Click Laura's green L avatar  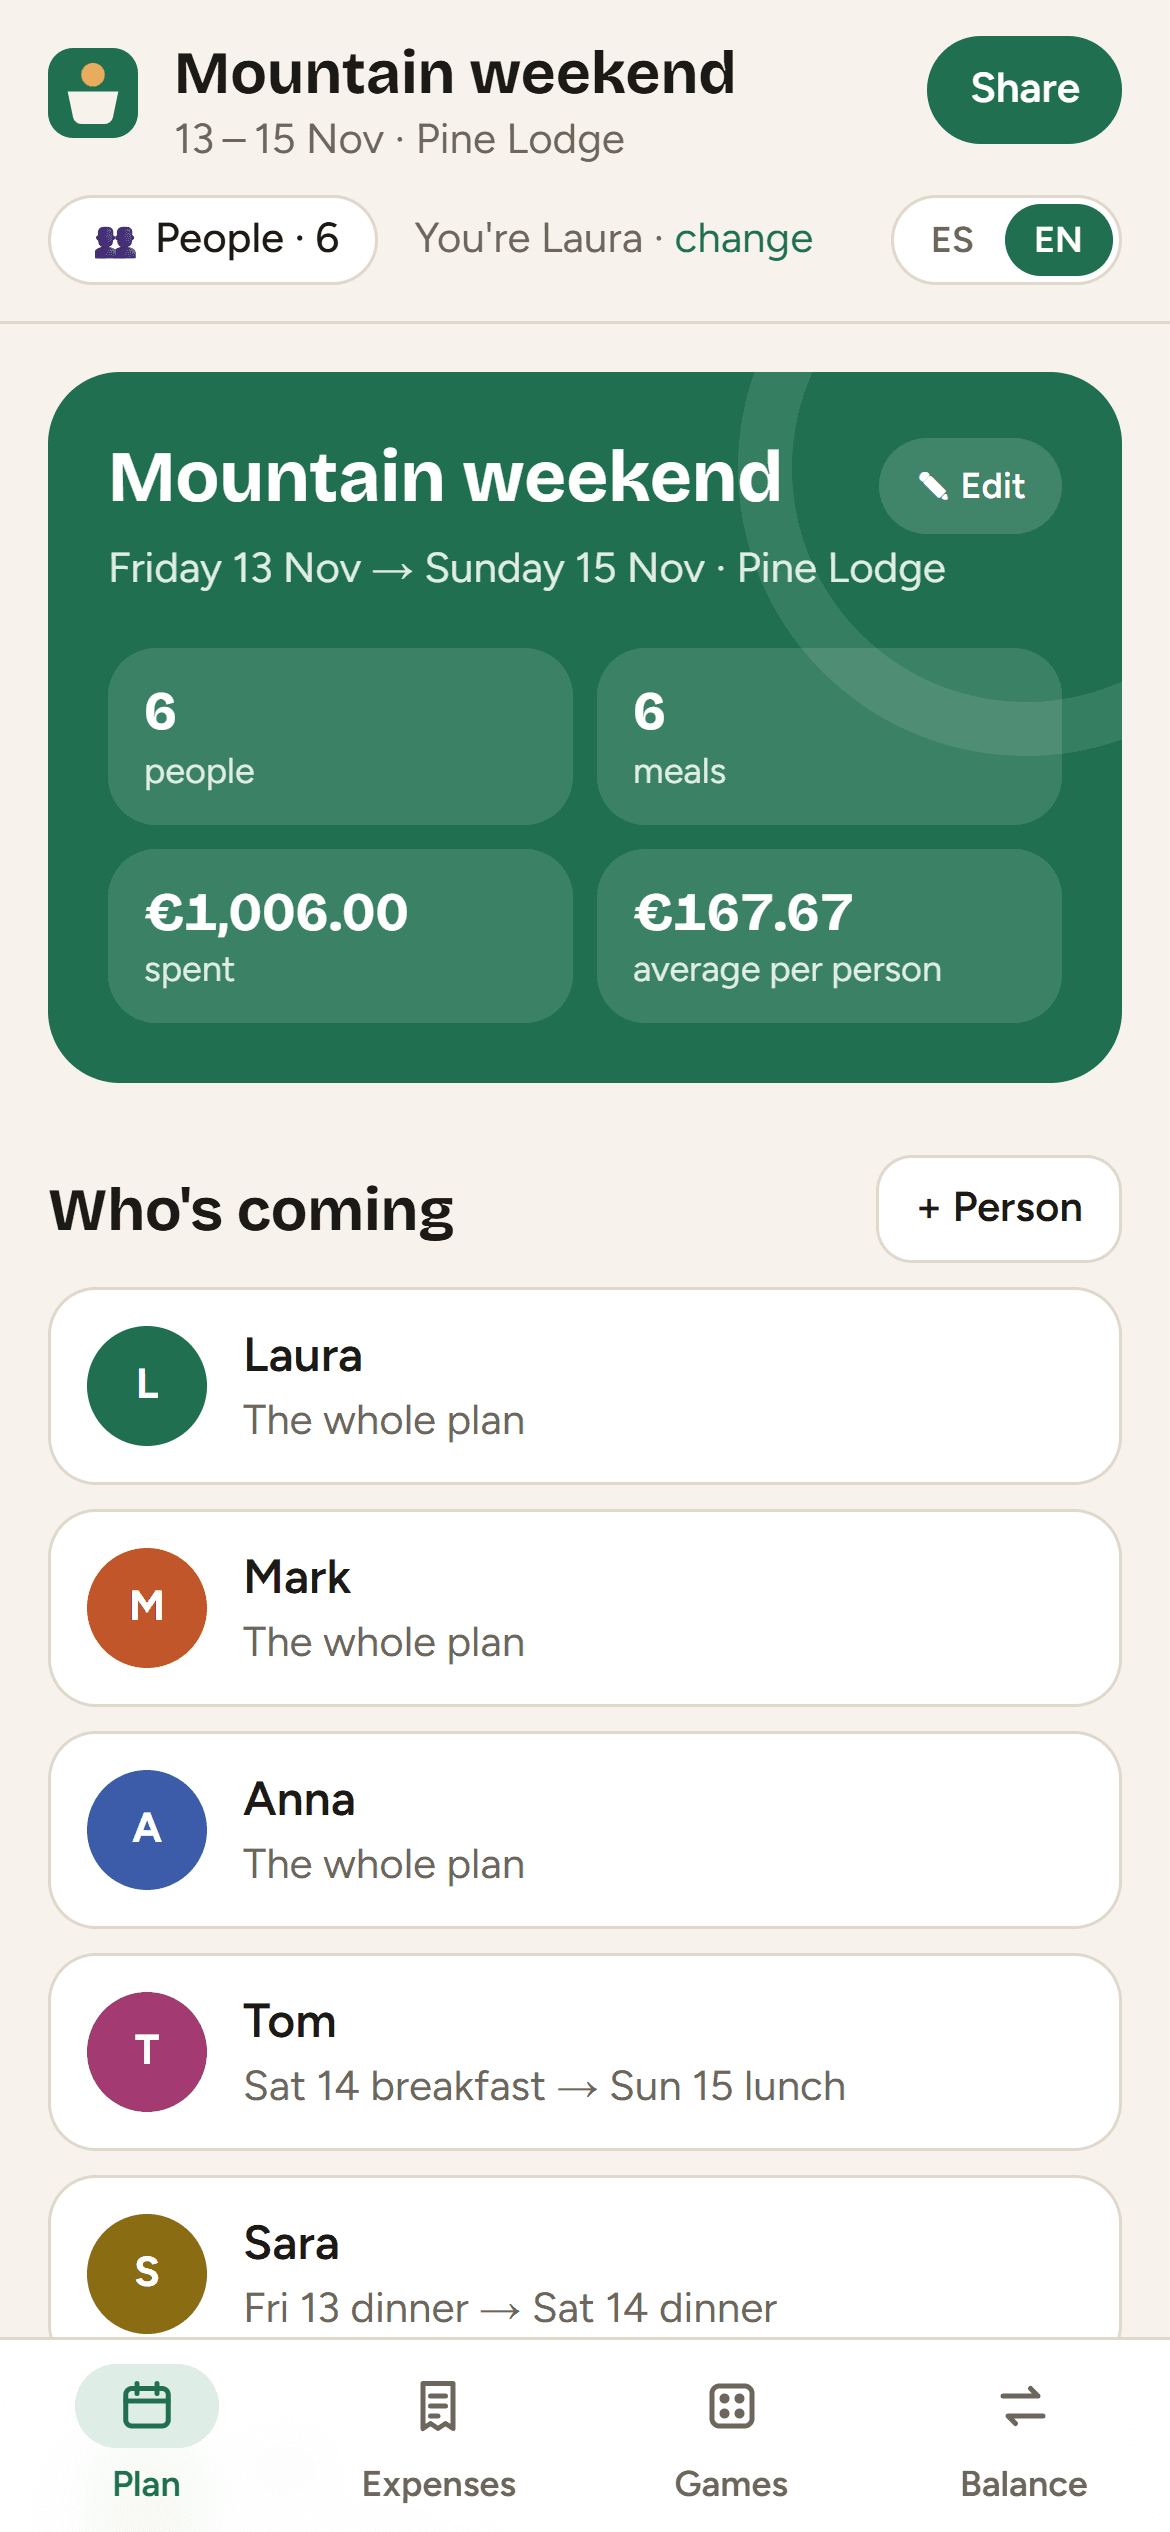tap(147, 1386)
